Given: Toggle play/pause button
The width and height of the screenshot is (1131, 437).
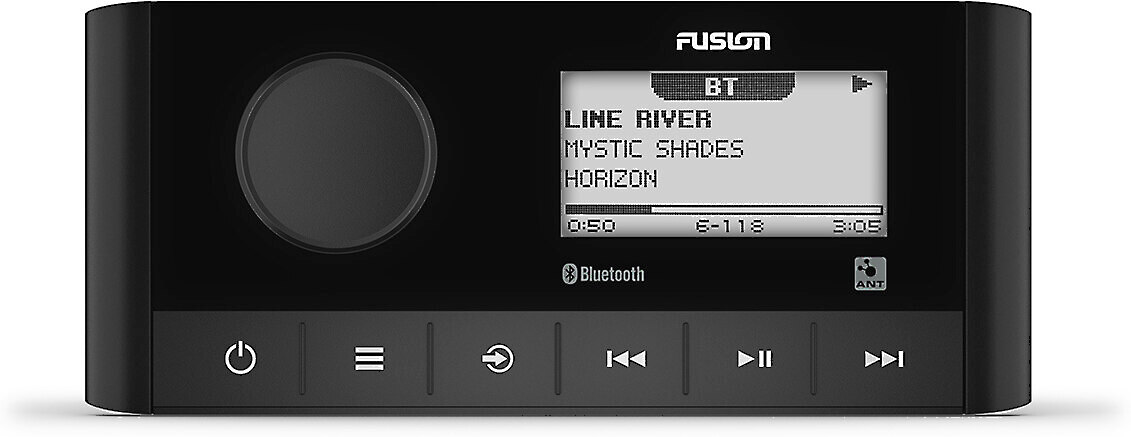Looking at the screenshot, I should 754,358.
